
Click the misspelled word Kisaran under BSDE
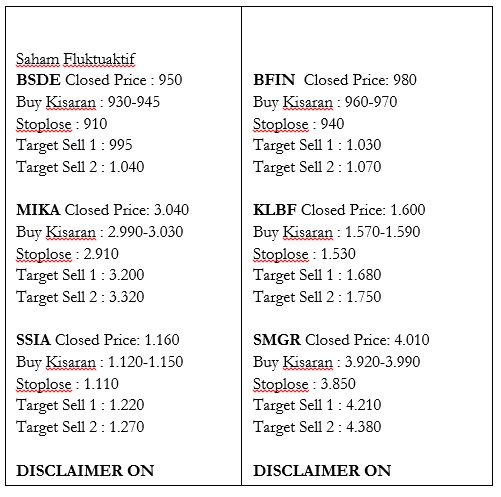coord(71,102)
